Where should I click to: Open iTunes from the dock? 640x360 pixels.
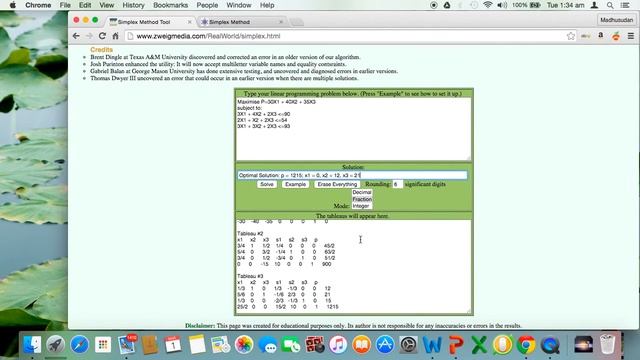point(338,344)
